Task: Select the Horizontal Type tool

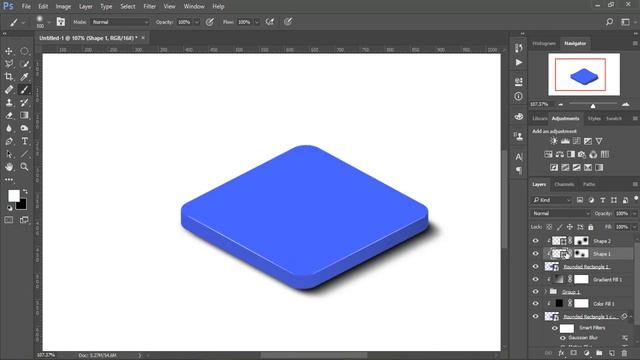Action: point(24,141)
